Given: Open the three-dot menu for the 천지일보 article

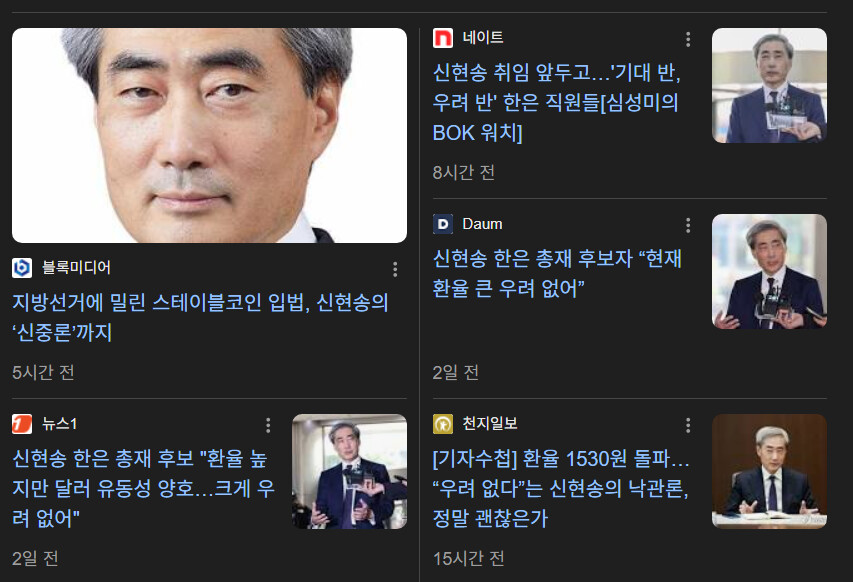Looking at the screenshot, I should pos(688,425).
